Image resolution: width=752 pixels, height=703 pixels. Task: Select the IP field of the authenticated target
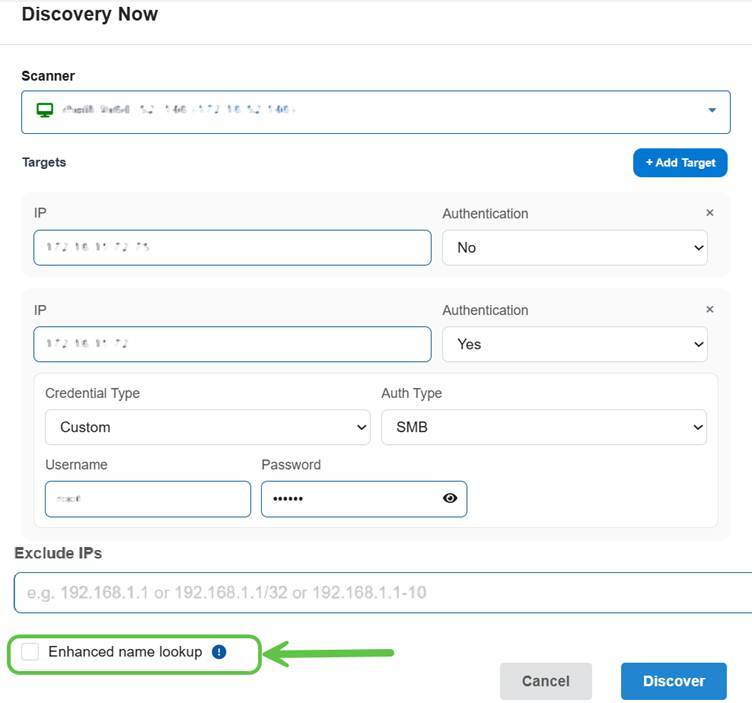pos(232,344)
